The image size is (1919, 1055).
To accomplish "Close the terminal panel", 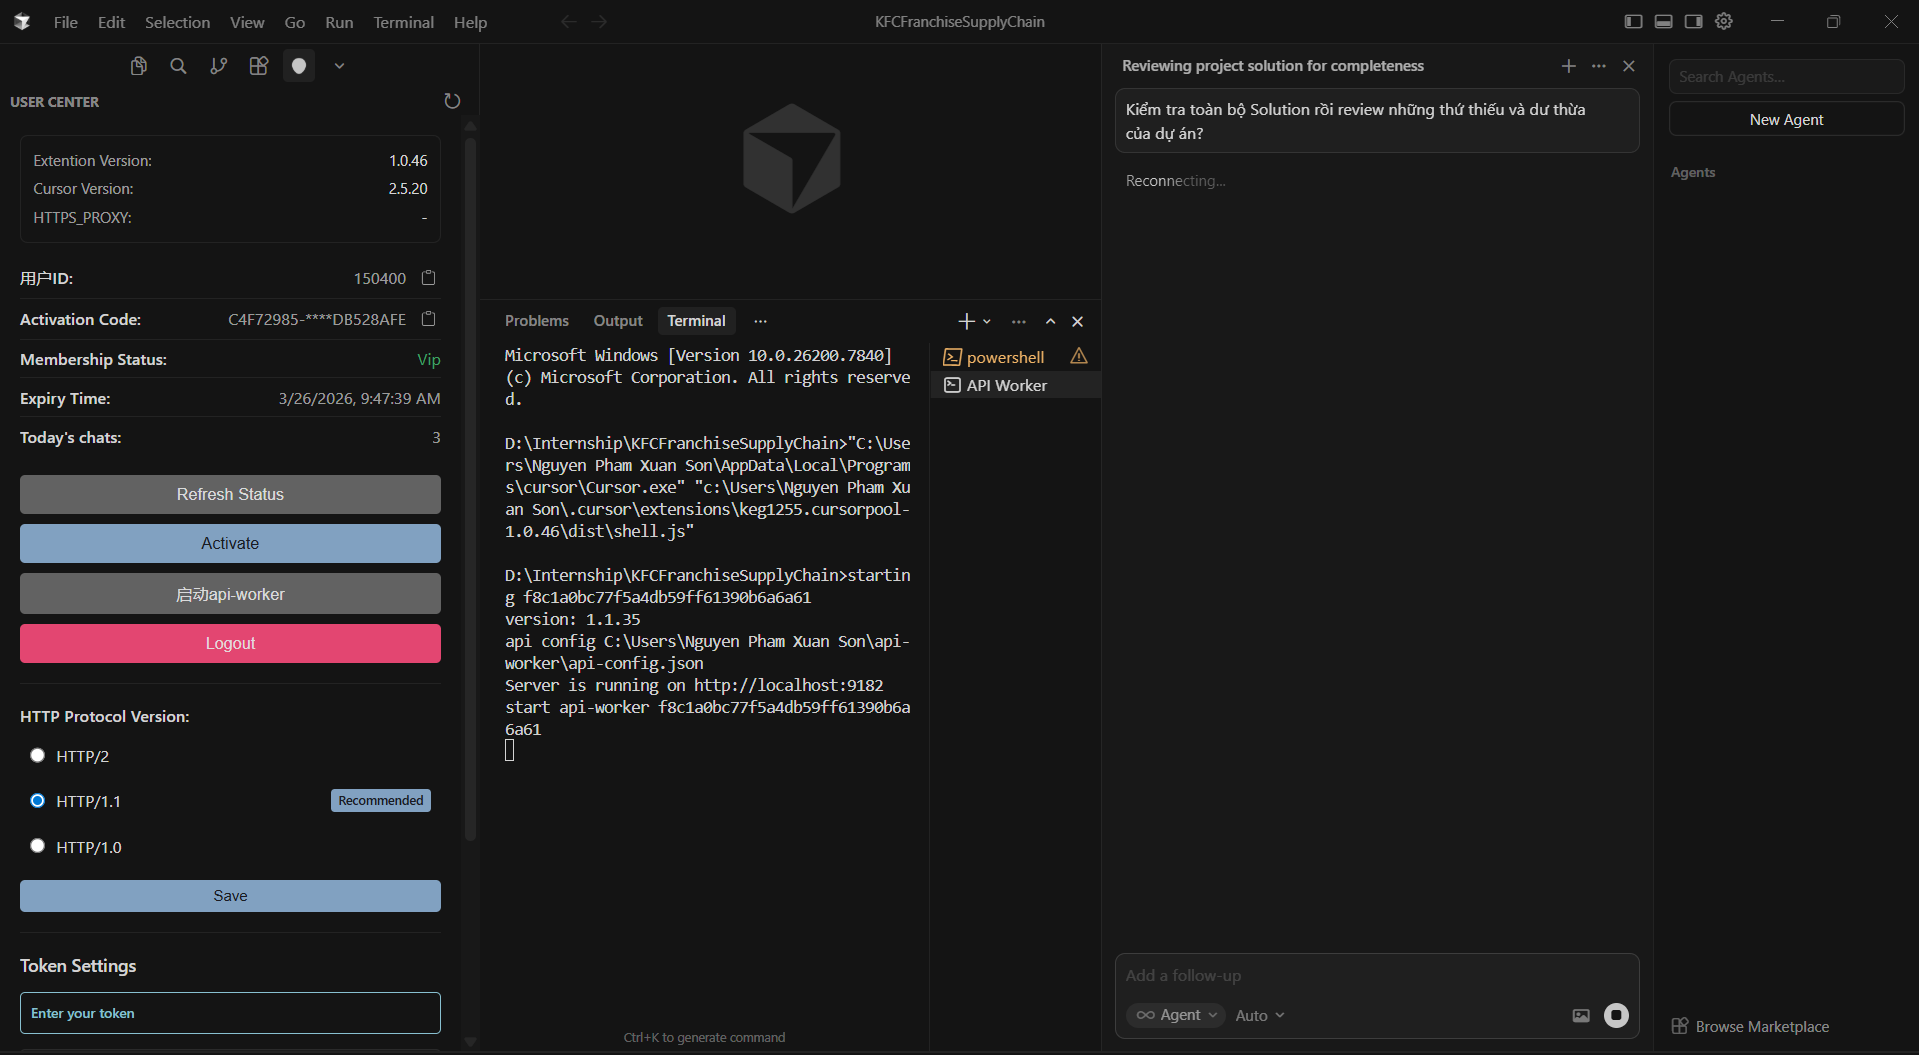I will (1078, 321).
